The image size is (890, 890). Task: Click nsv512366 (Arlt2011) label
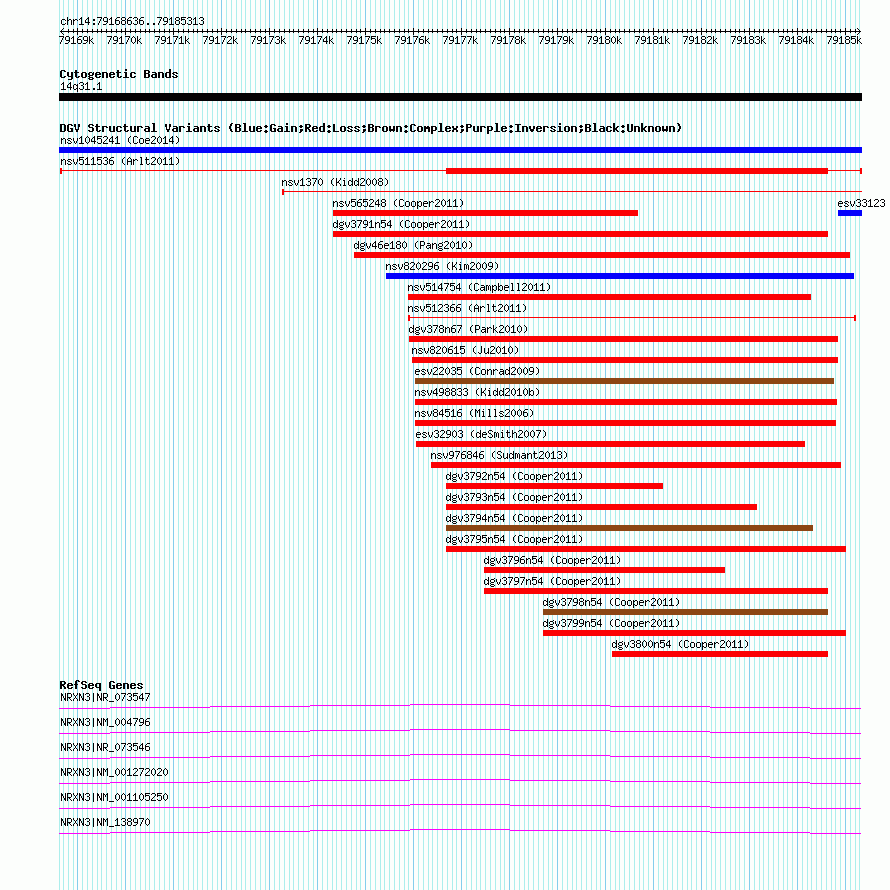pyautogui.click(x=467, y=308)
